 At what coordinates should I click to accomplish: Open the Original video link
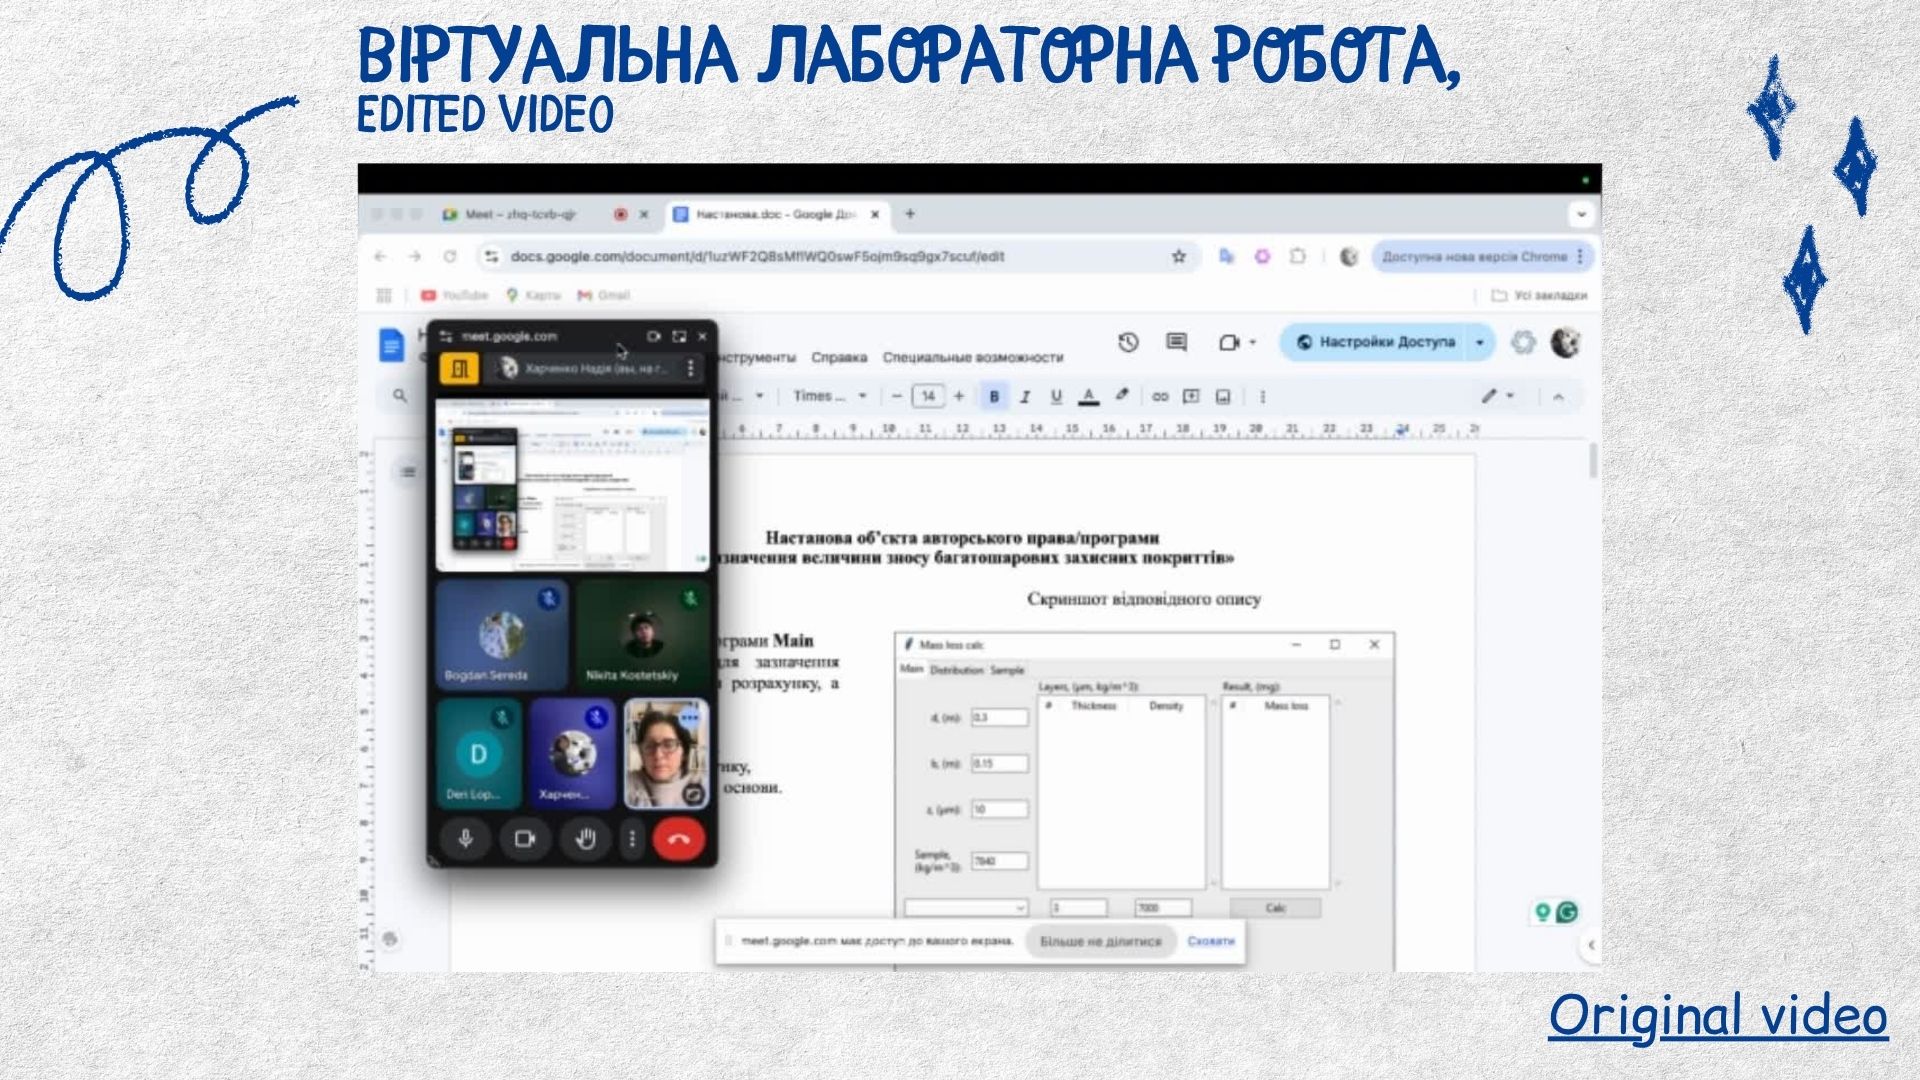point(1718,1015)
